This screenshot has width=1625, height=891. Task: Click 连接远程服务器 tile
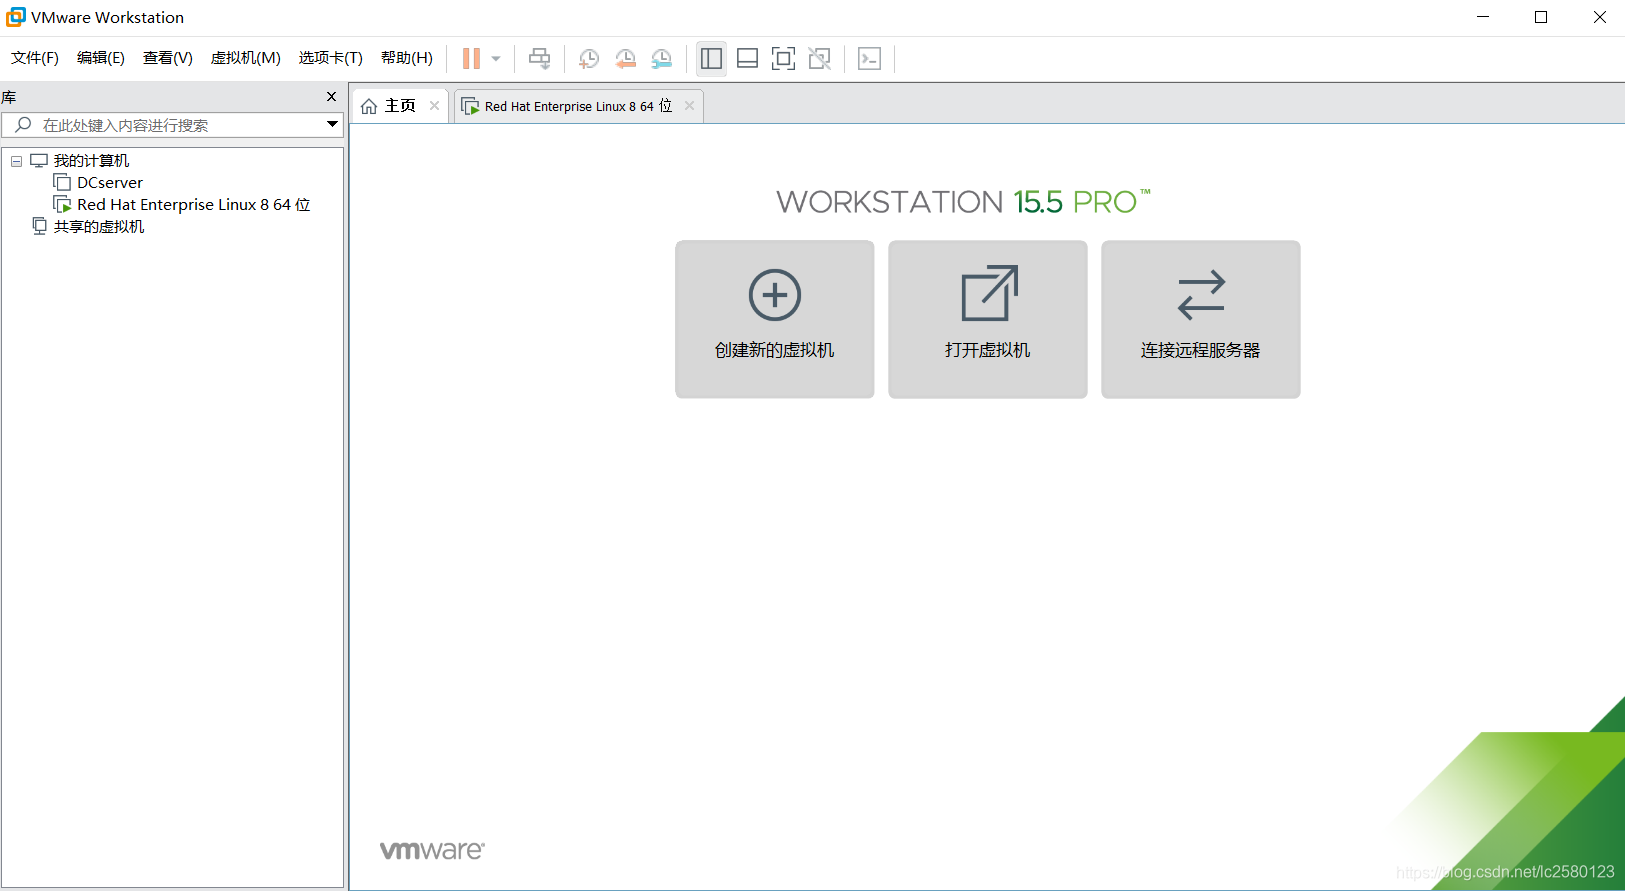(1201, 319)
